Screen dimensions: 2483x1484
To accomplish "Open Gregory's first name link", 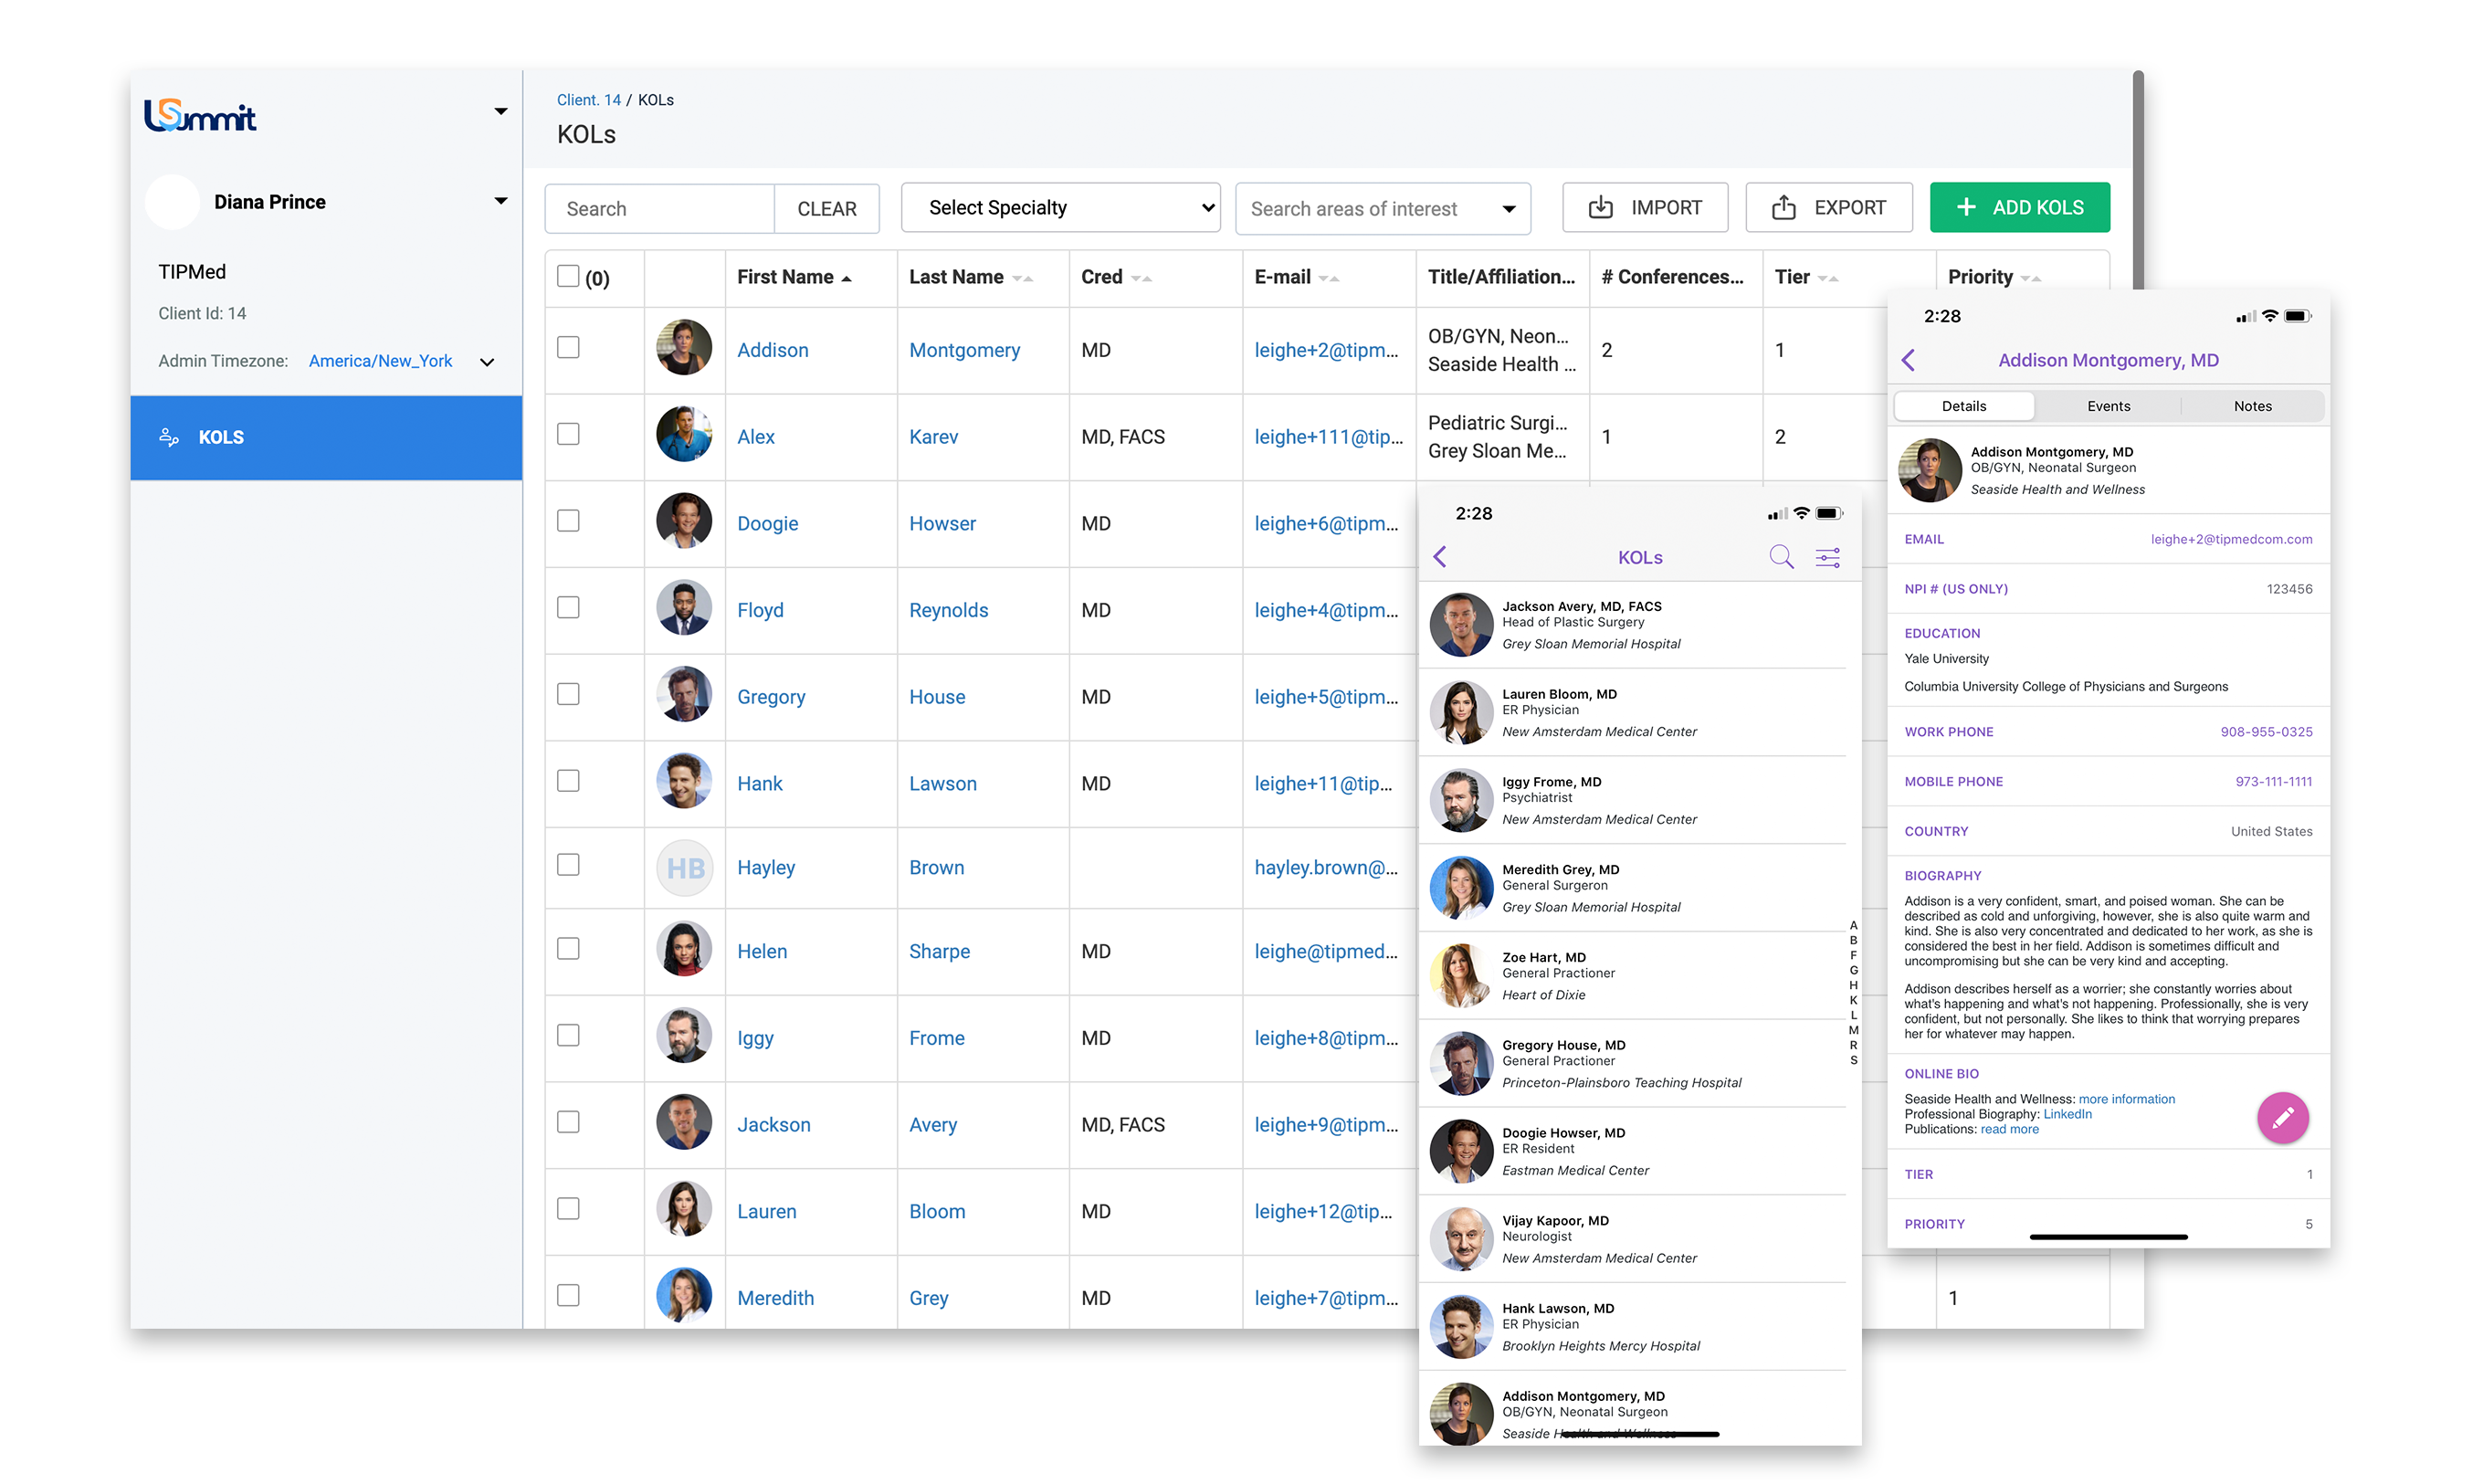I will click(770, 697).
